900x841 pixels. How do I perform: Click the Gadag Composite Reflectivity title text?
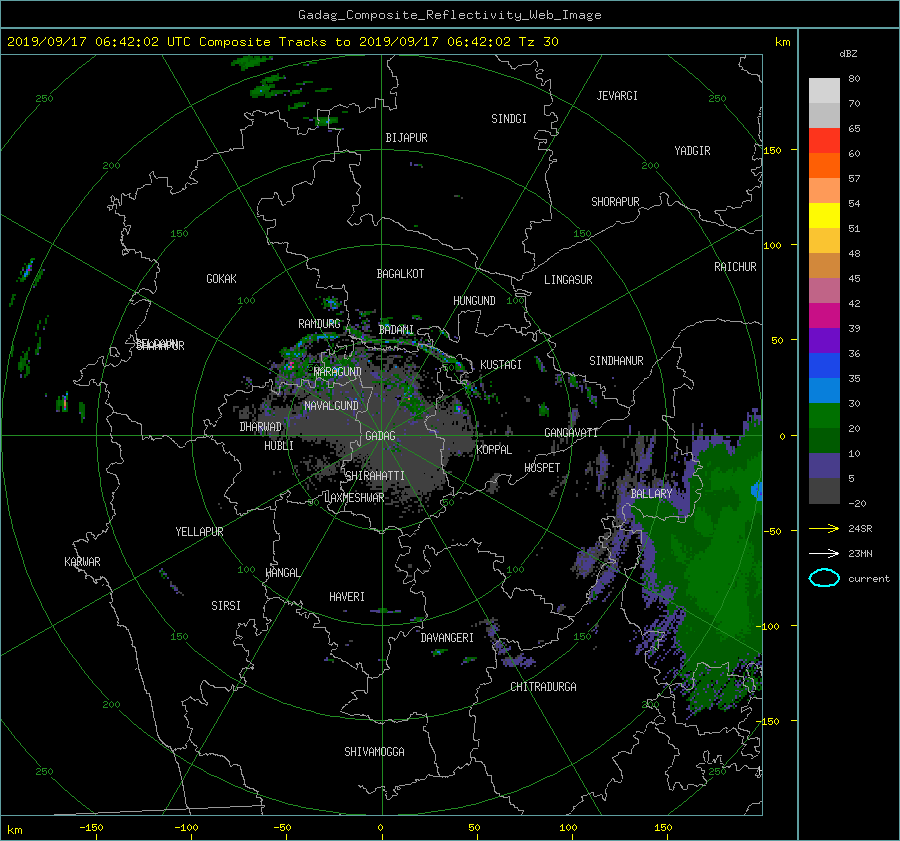click(x=449, y=14)
